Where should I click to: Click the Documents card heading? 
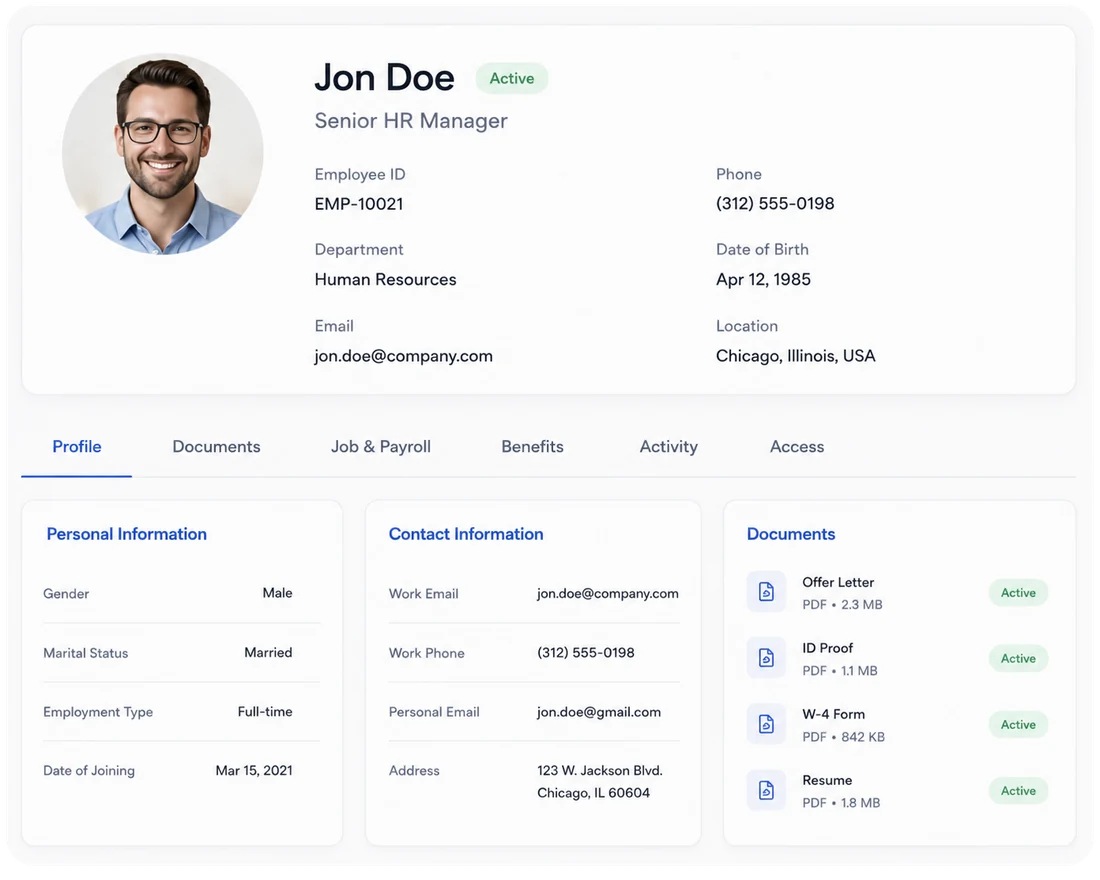tap(791, 534)
